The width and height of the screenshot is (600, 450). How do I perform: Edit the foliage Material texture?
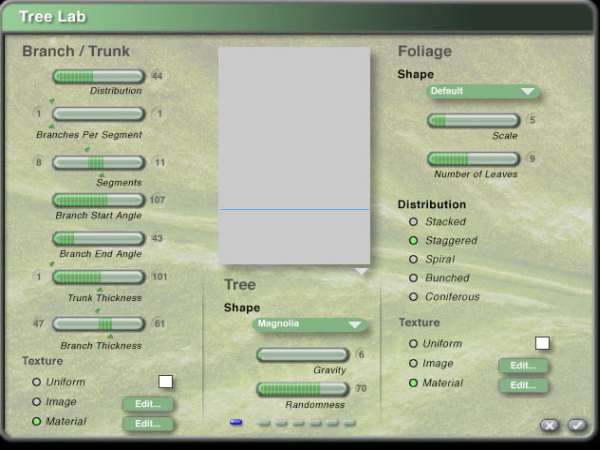pyautogui.click(x=523, y=385)
